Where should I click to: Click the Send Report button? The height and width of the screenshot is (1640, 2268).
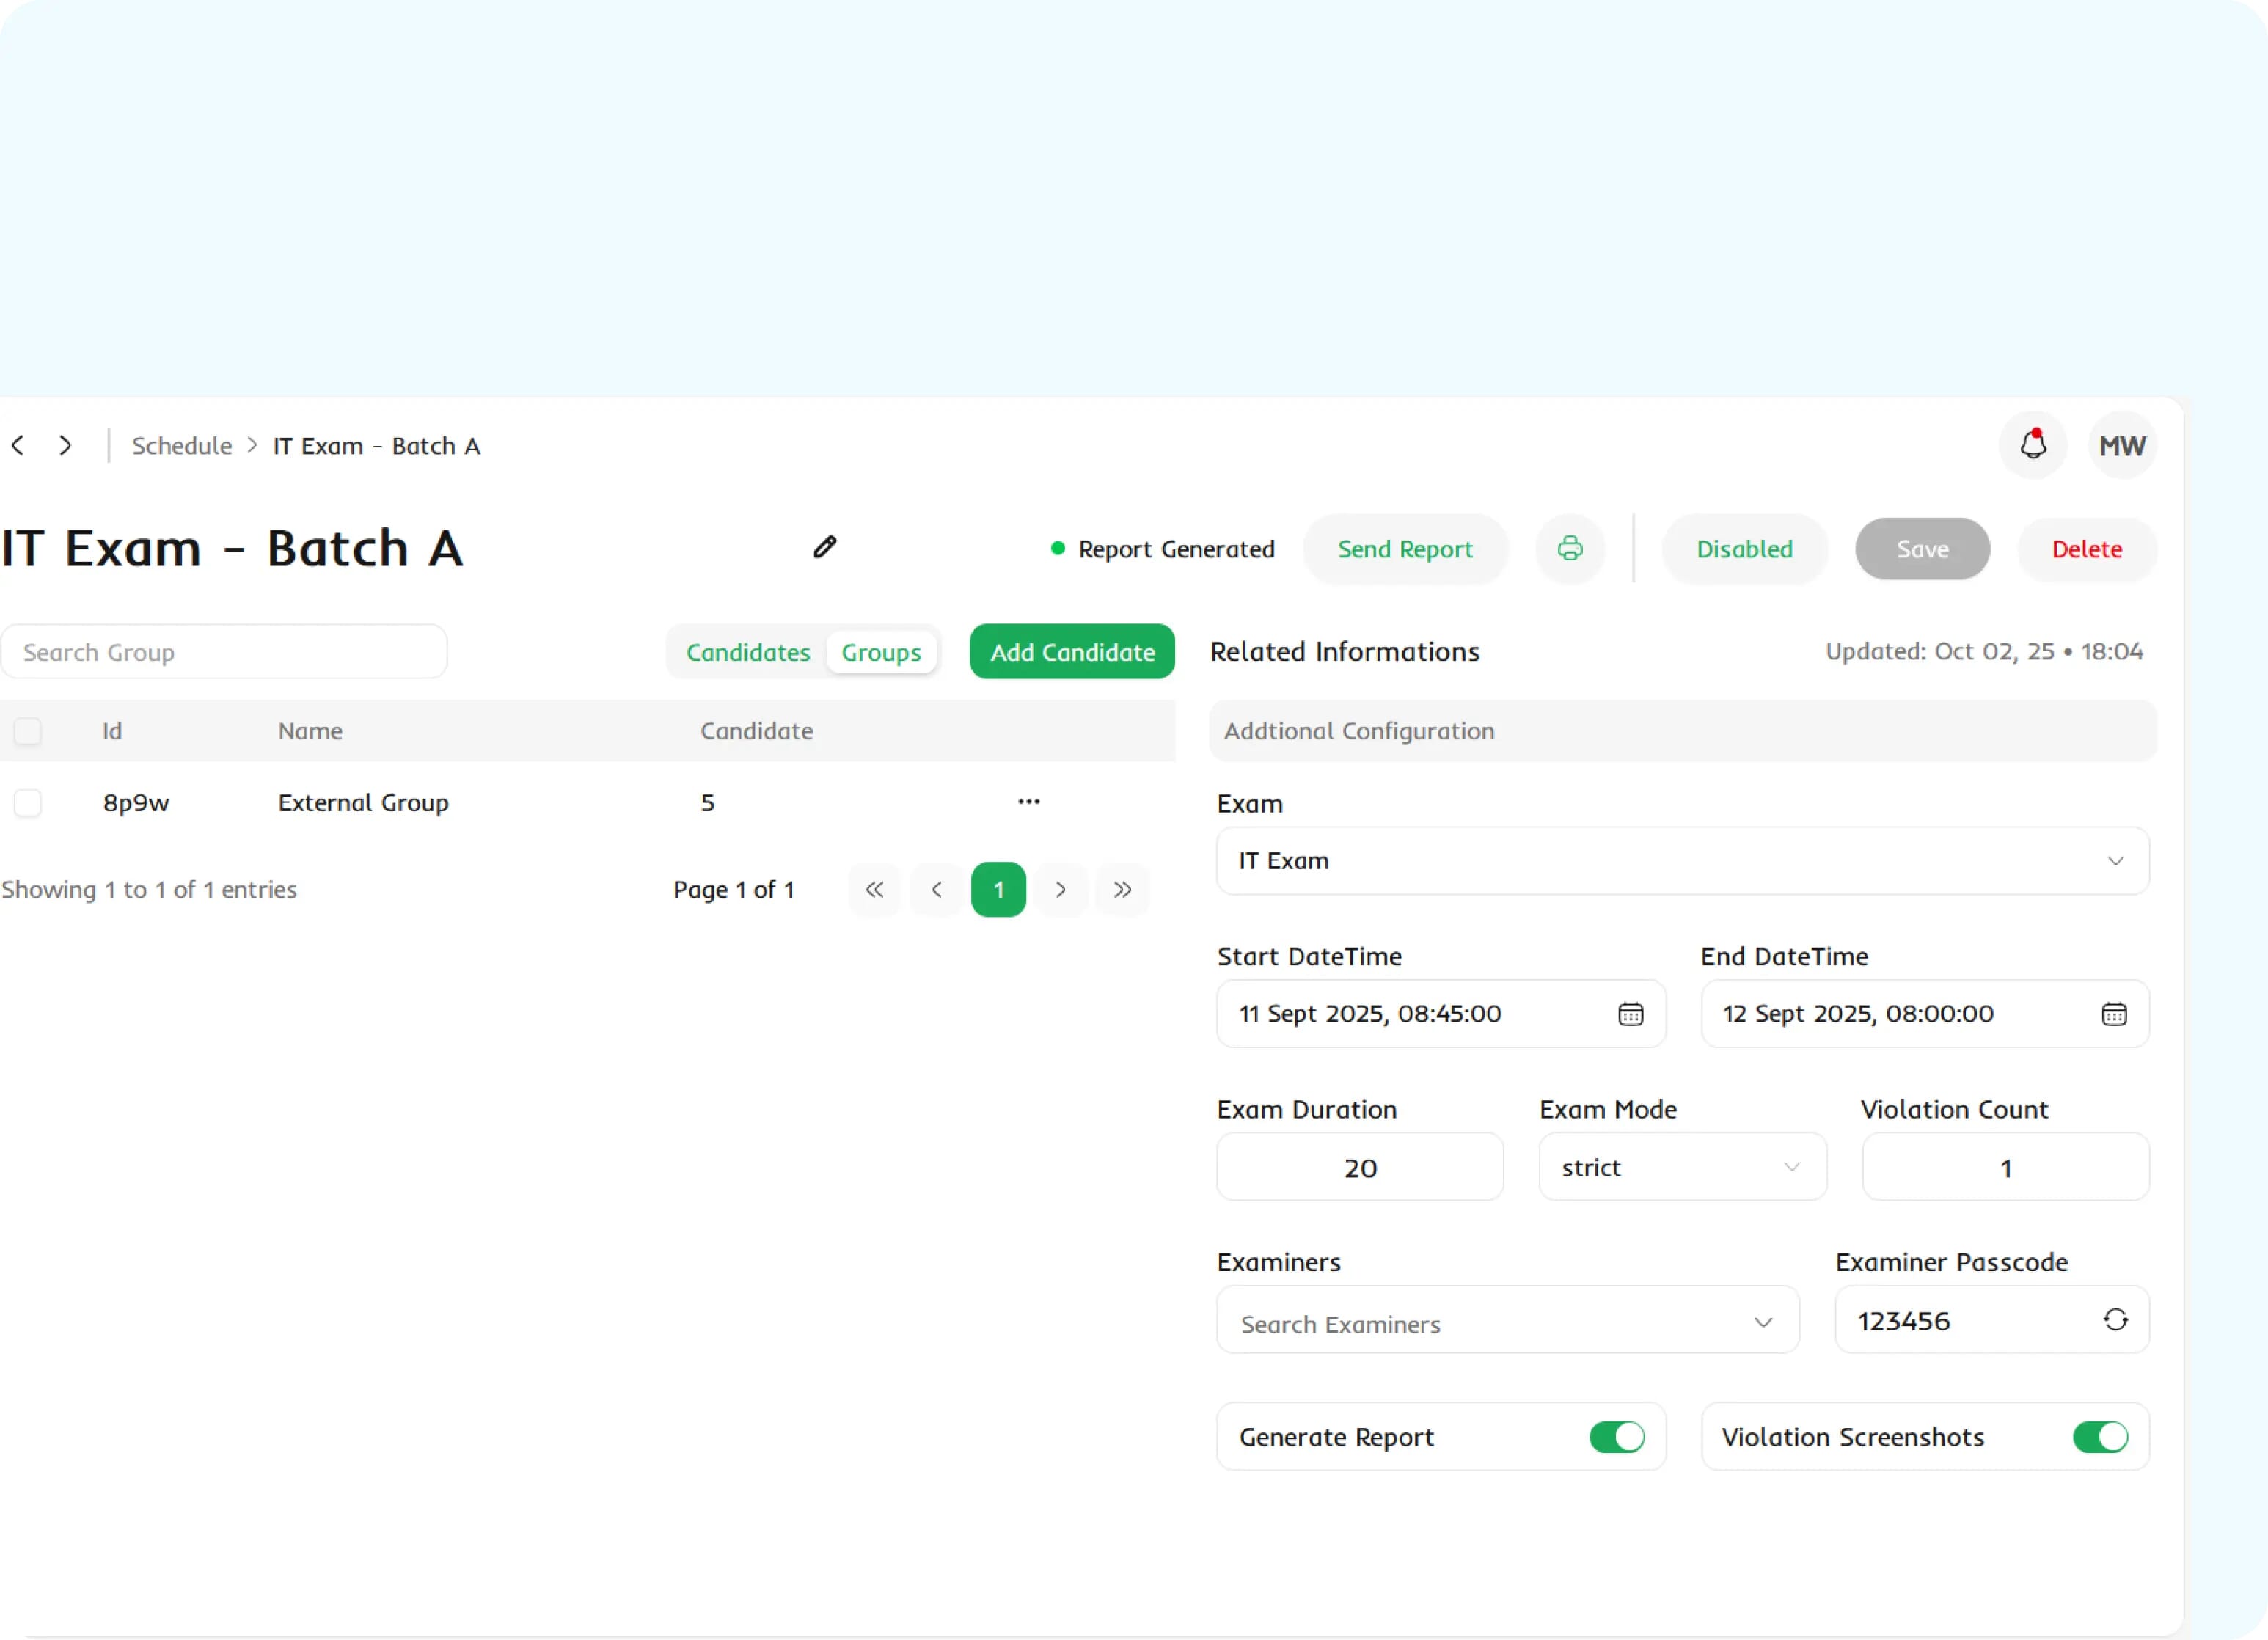tap(1404, 549)
